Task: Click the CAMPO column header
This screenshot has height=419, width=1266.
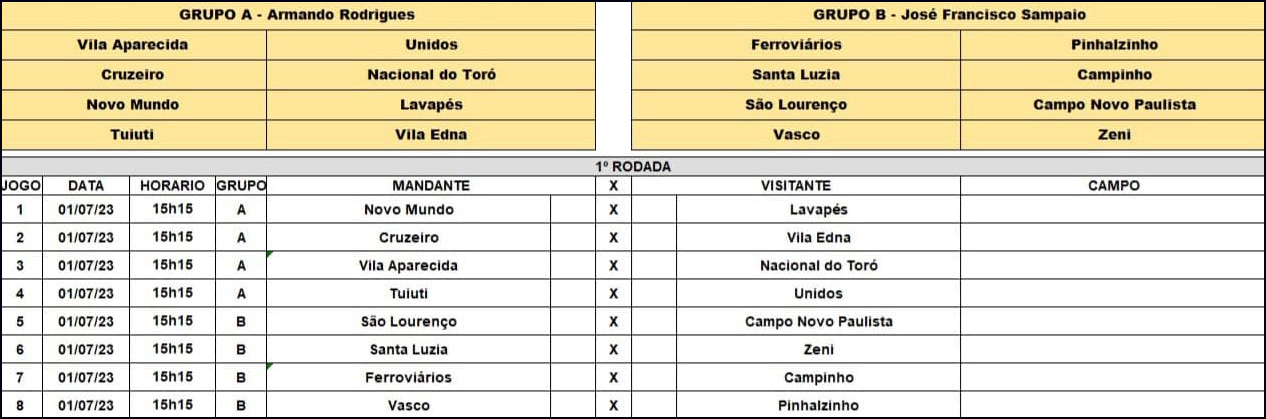Action: pyautogui.click(x=1113, y=186)
